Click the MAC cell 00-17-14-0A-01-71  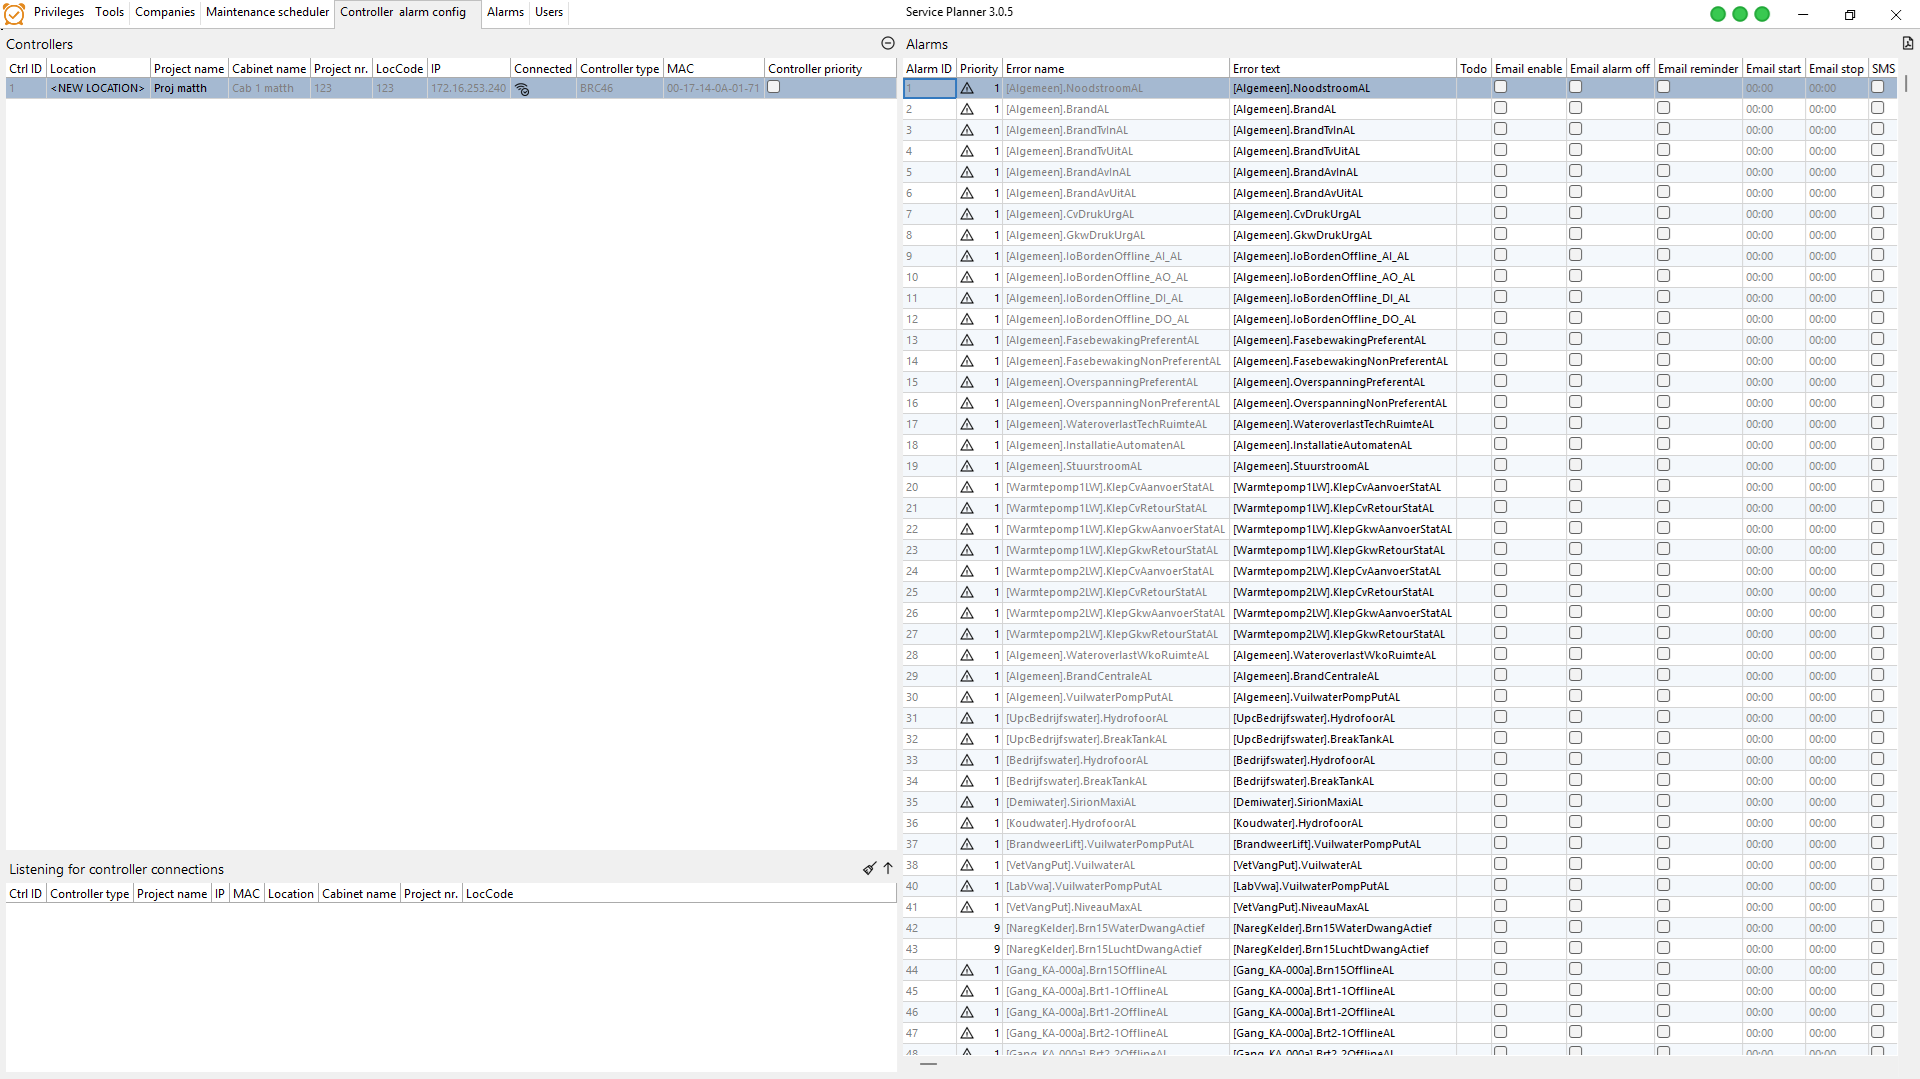point(714,88)
